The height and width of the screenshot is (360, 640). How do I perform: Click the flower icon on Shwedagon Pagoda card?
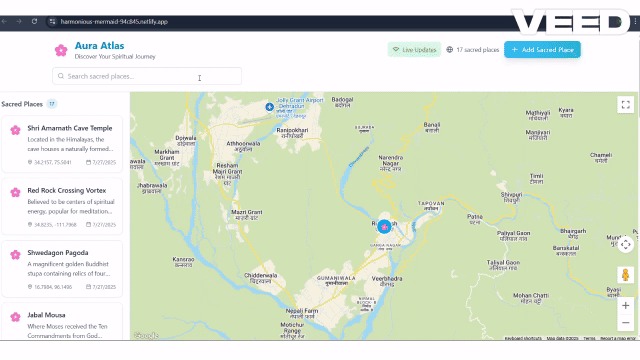16,255
